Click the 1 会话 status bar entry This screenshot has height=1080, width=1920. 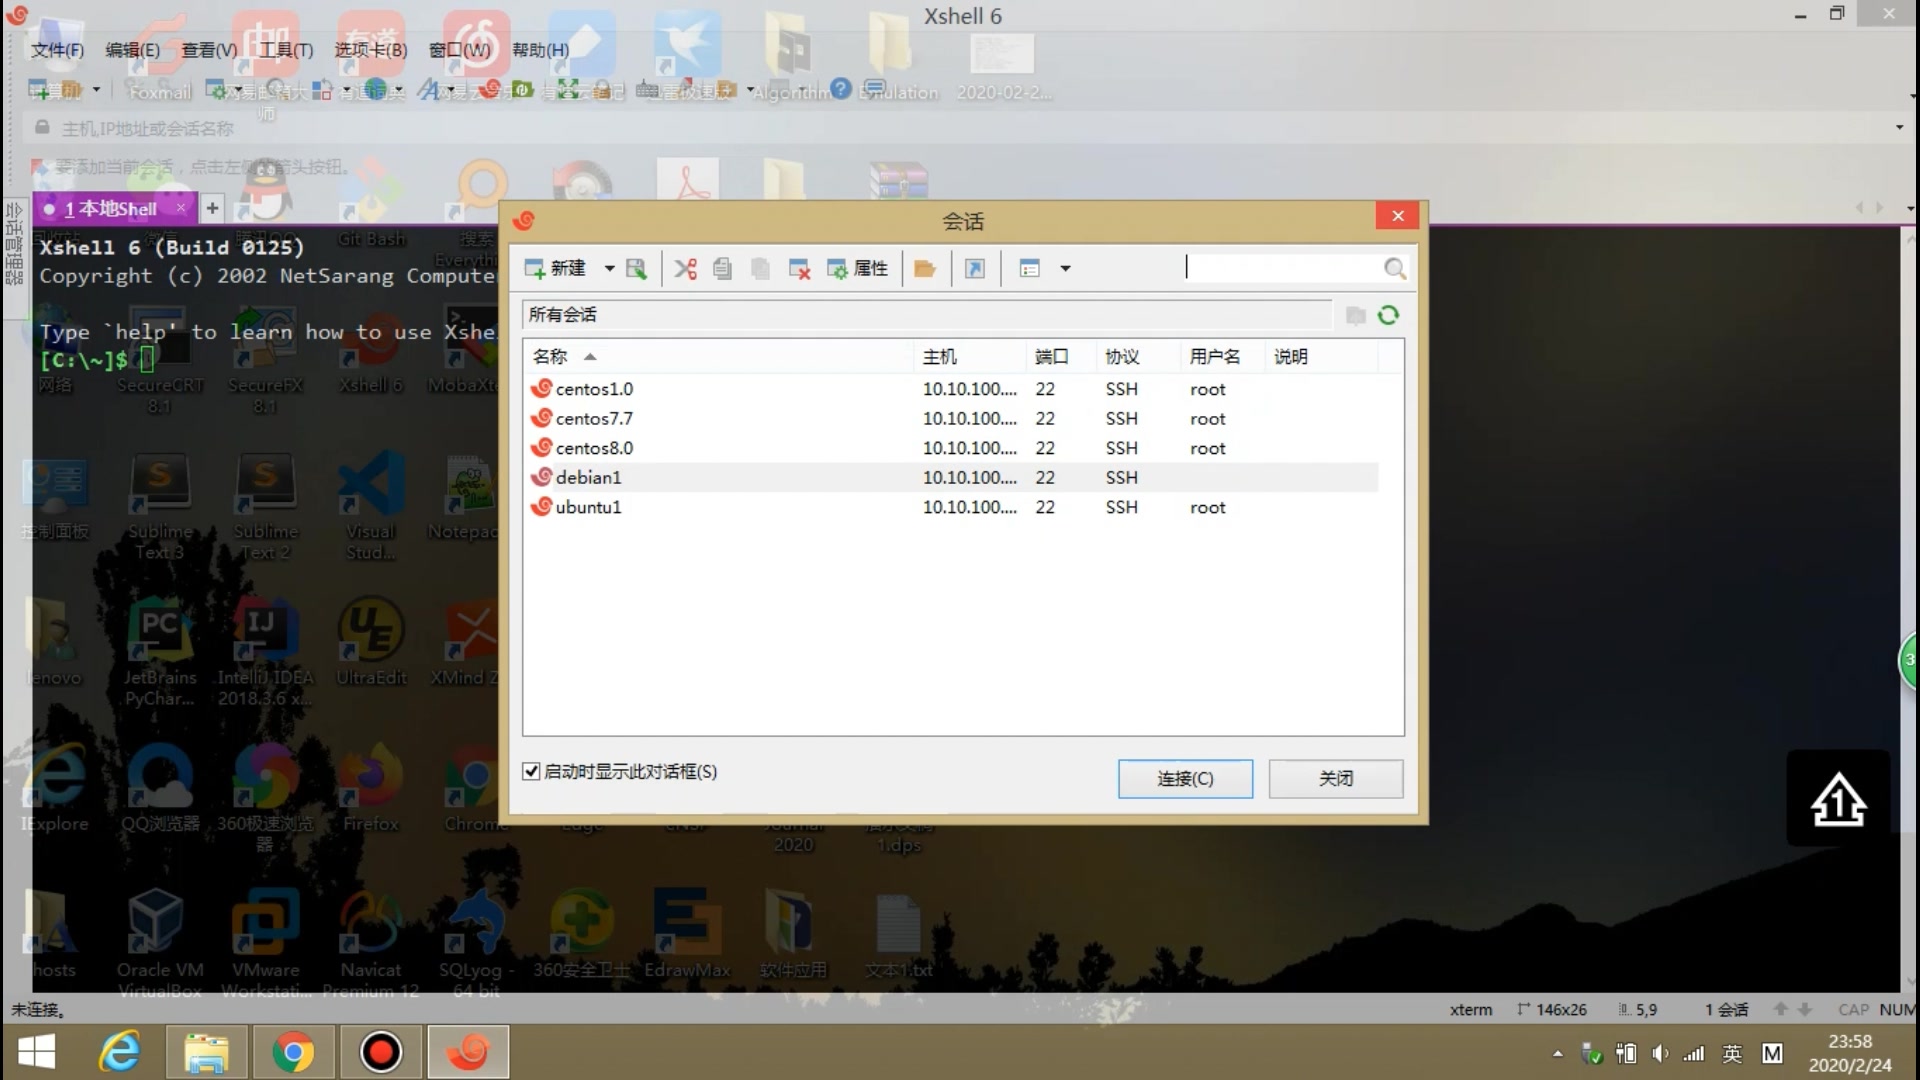pos(1727,1010)
